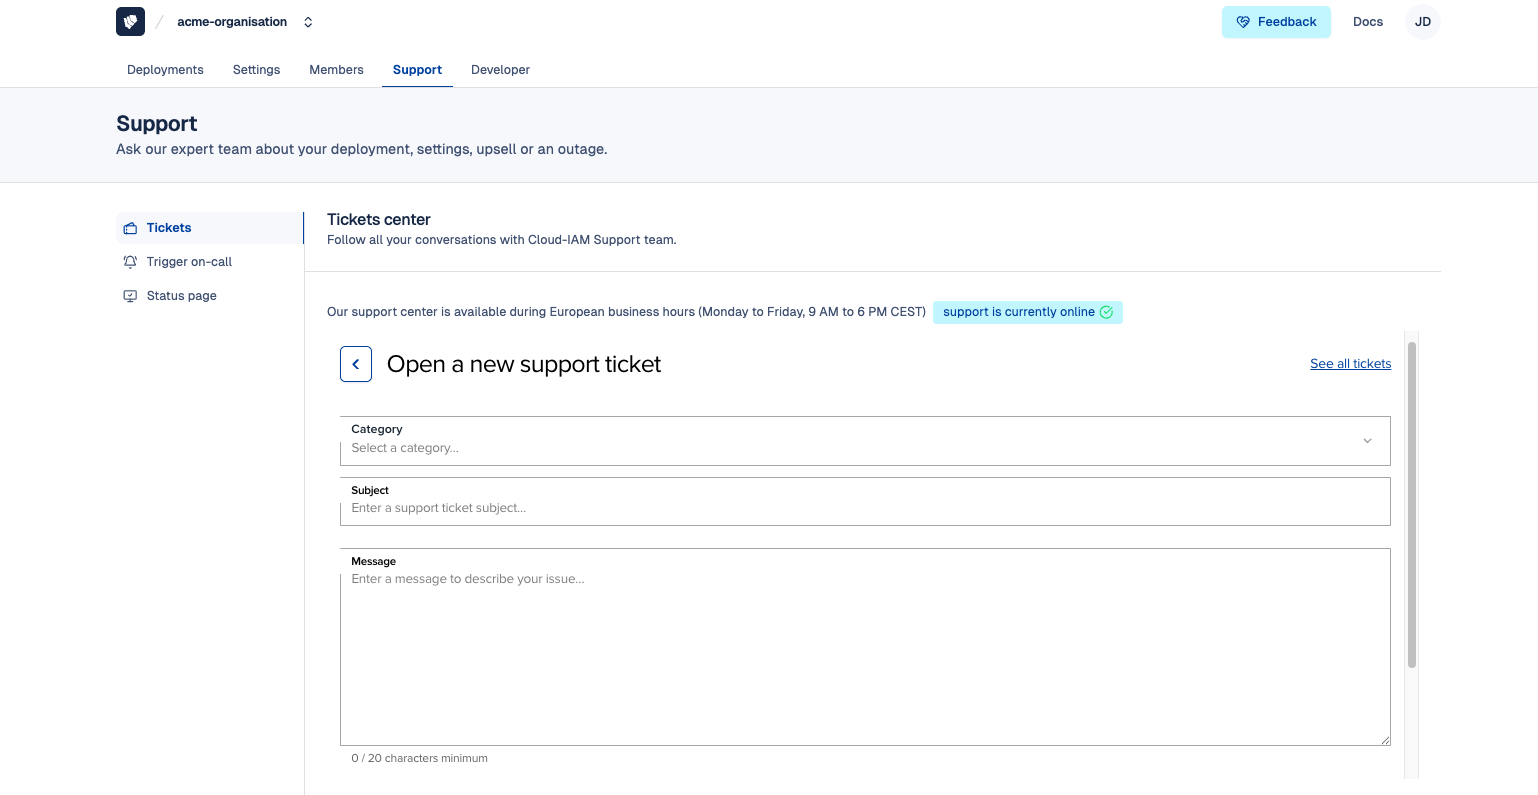Click the support is currently online badge

coord(1028,312)
